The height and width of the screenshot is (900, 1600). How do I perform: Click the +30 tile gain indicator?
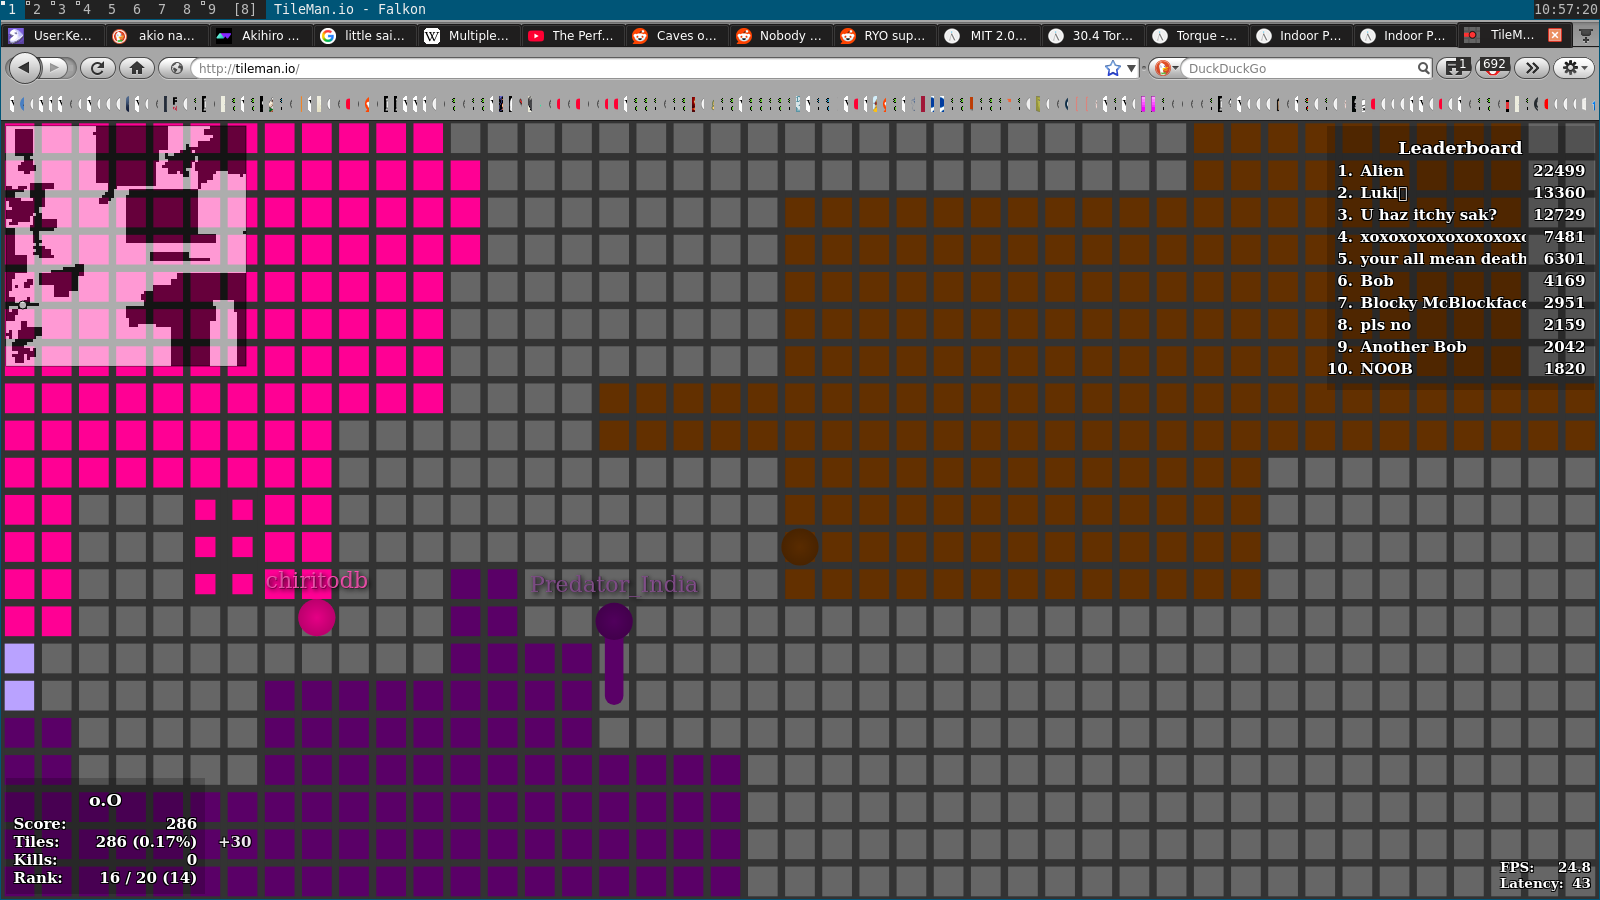[x=235, y=842]
